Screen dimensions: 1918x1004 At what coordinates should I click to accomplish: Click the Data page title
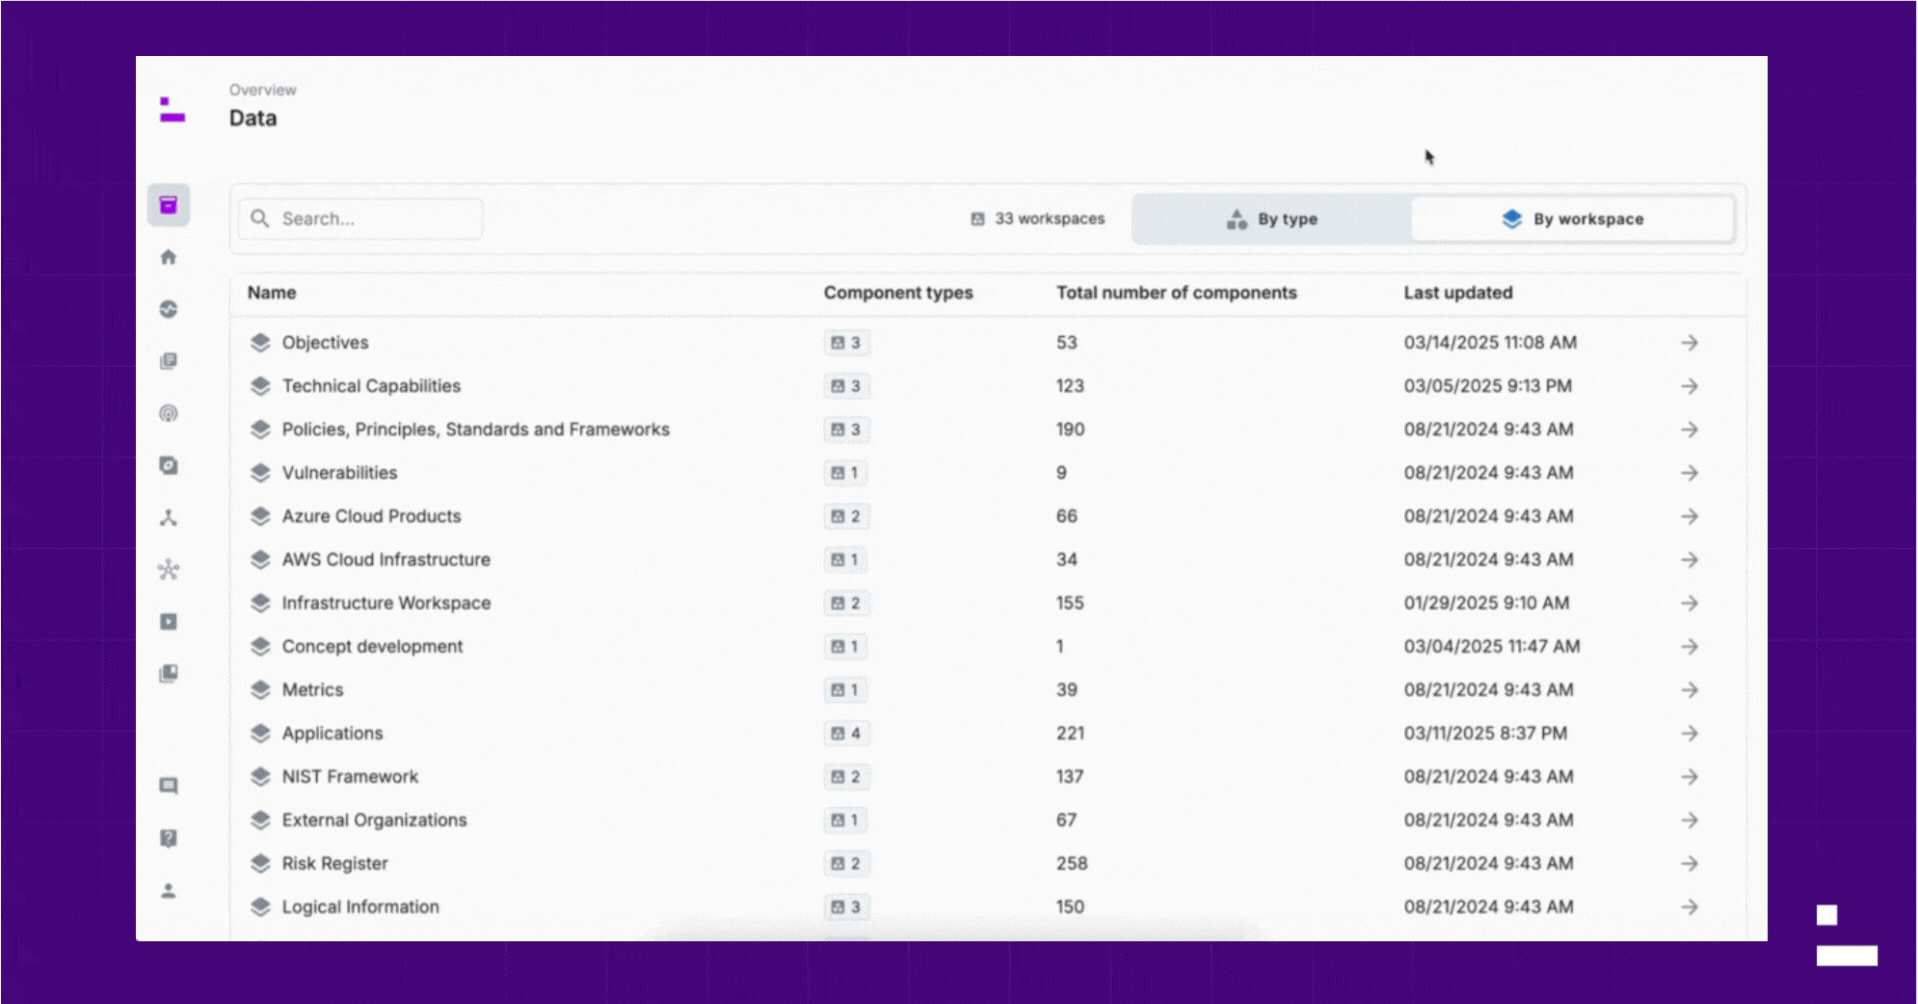(253, 118)
